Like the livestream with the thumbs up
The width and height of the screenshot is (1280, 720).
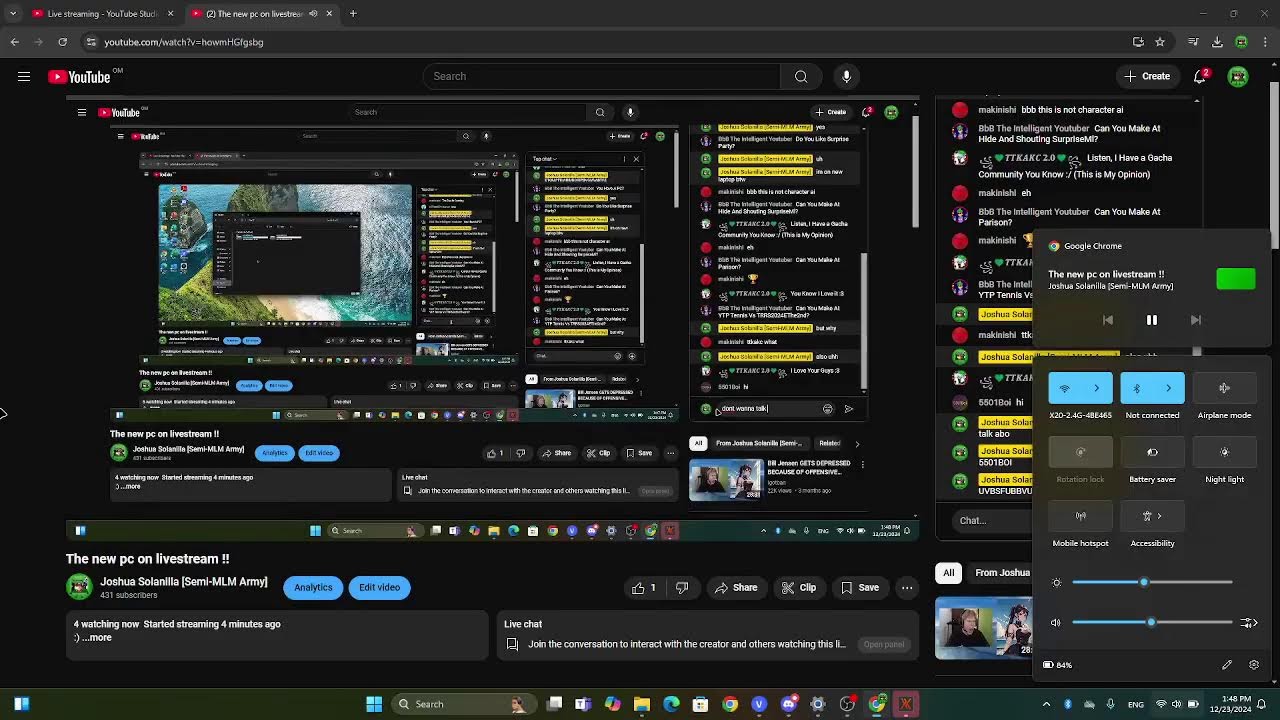[x=644, y=588]
